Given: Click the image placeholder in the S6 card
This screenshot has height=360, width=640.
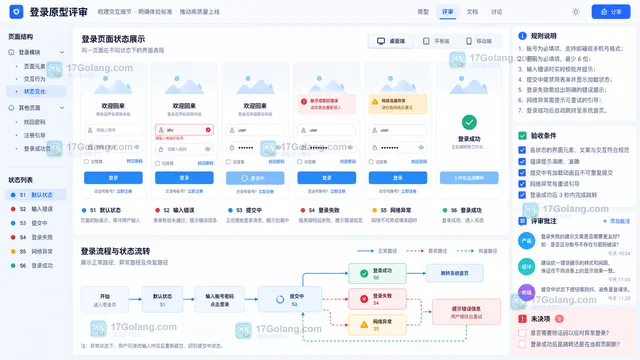Looking at the screenshot, I should (x=469, y=84).
